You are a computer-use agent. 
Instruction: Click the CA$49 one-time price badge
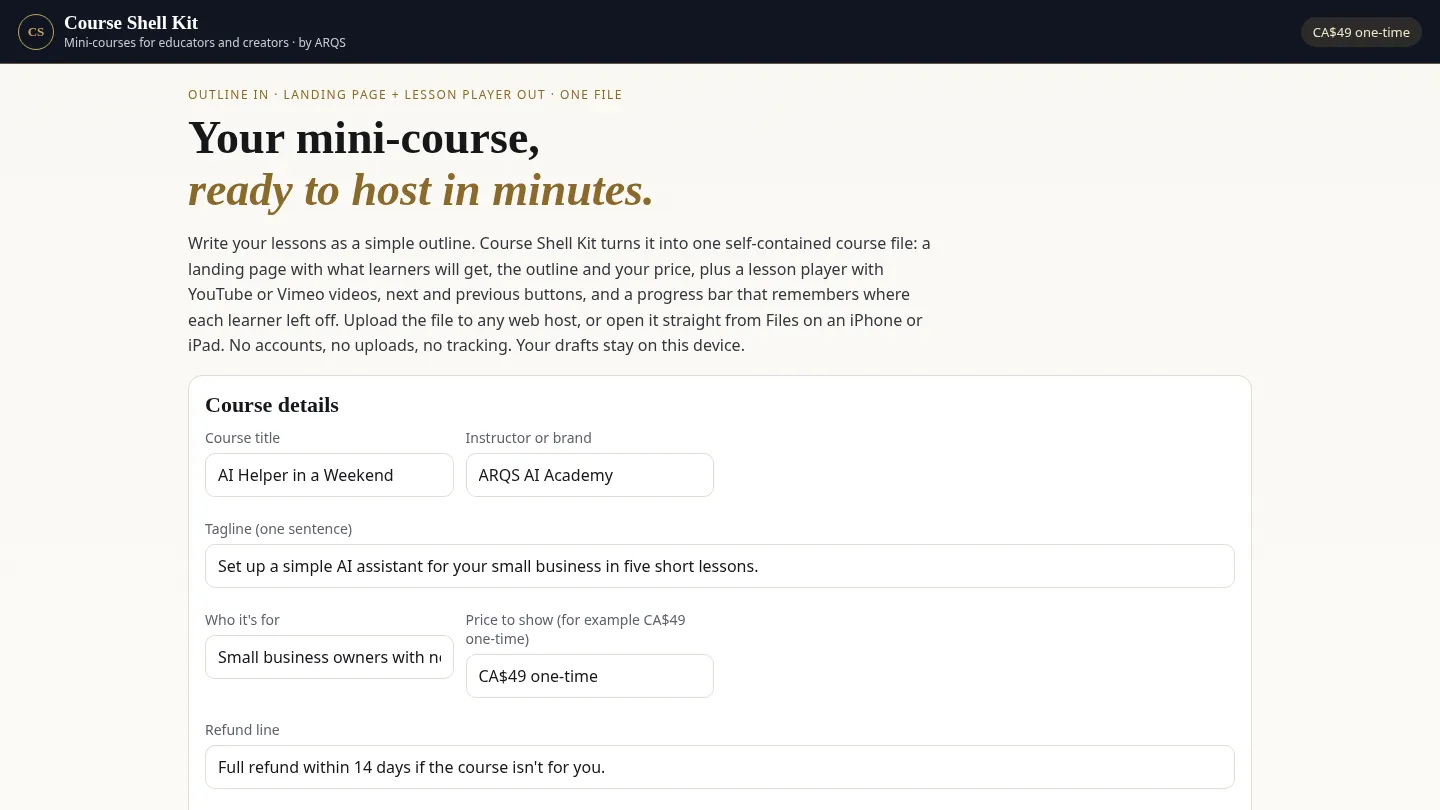pyautogui.click(x=1361, y=32)
